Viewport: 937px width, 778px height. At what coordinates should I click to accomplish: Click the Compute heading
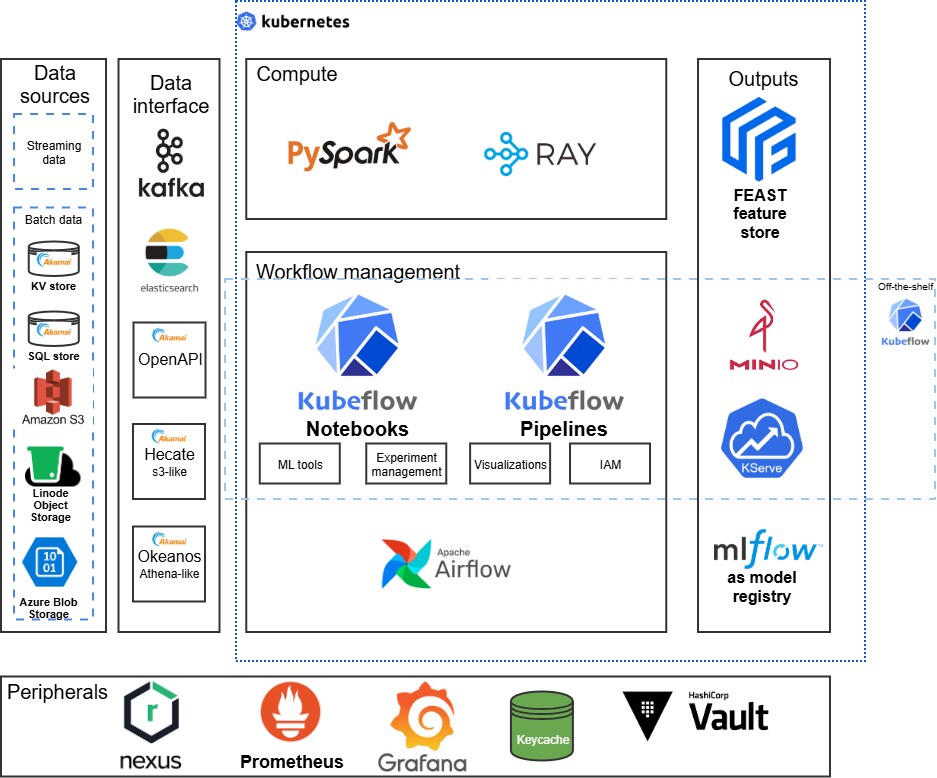[297, 74]
